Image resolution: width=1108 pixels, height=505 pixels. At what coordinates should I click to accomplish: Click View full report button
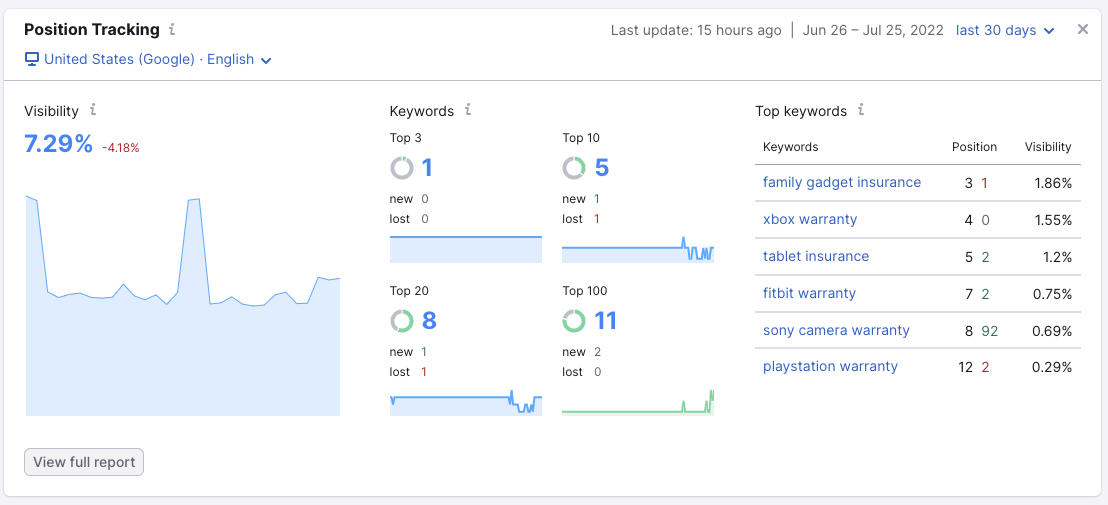[x=84, y=462]
